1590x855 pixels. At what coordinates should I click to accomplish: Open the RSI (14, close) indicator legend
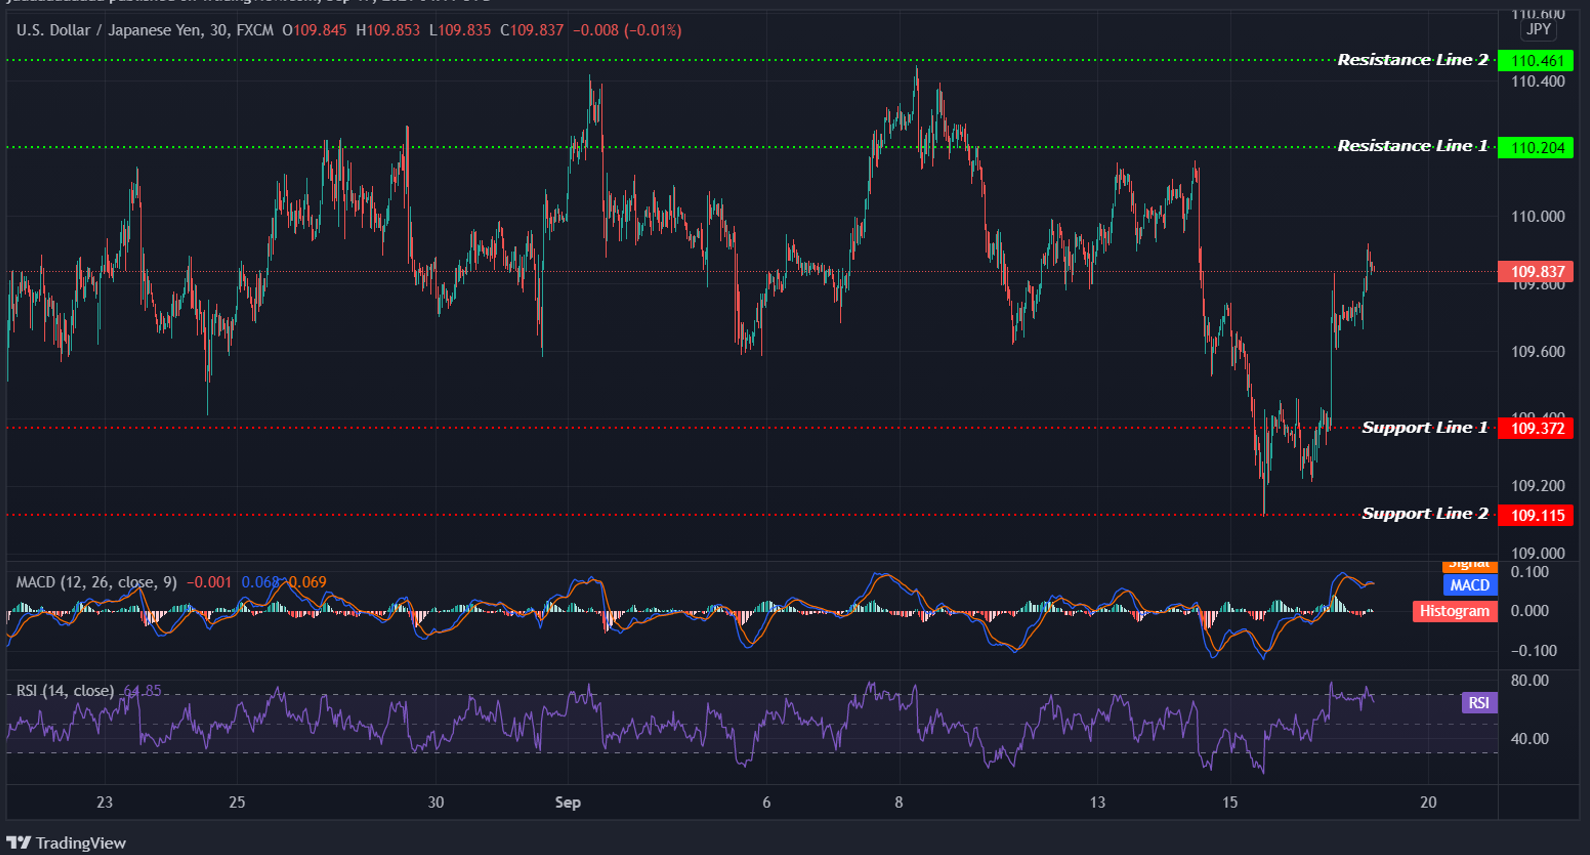click(65, 691)
